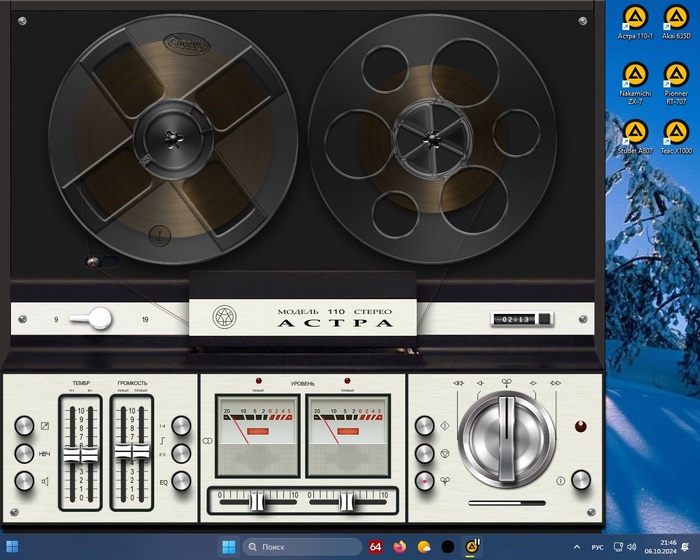
Task: Adjust the ГРОМКОСТЬ left channel fader
Action: [x=123, y=451]
